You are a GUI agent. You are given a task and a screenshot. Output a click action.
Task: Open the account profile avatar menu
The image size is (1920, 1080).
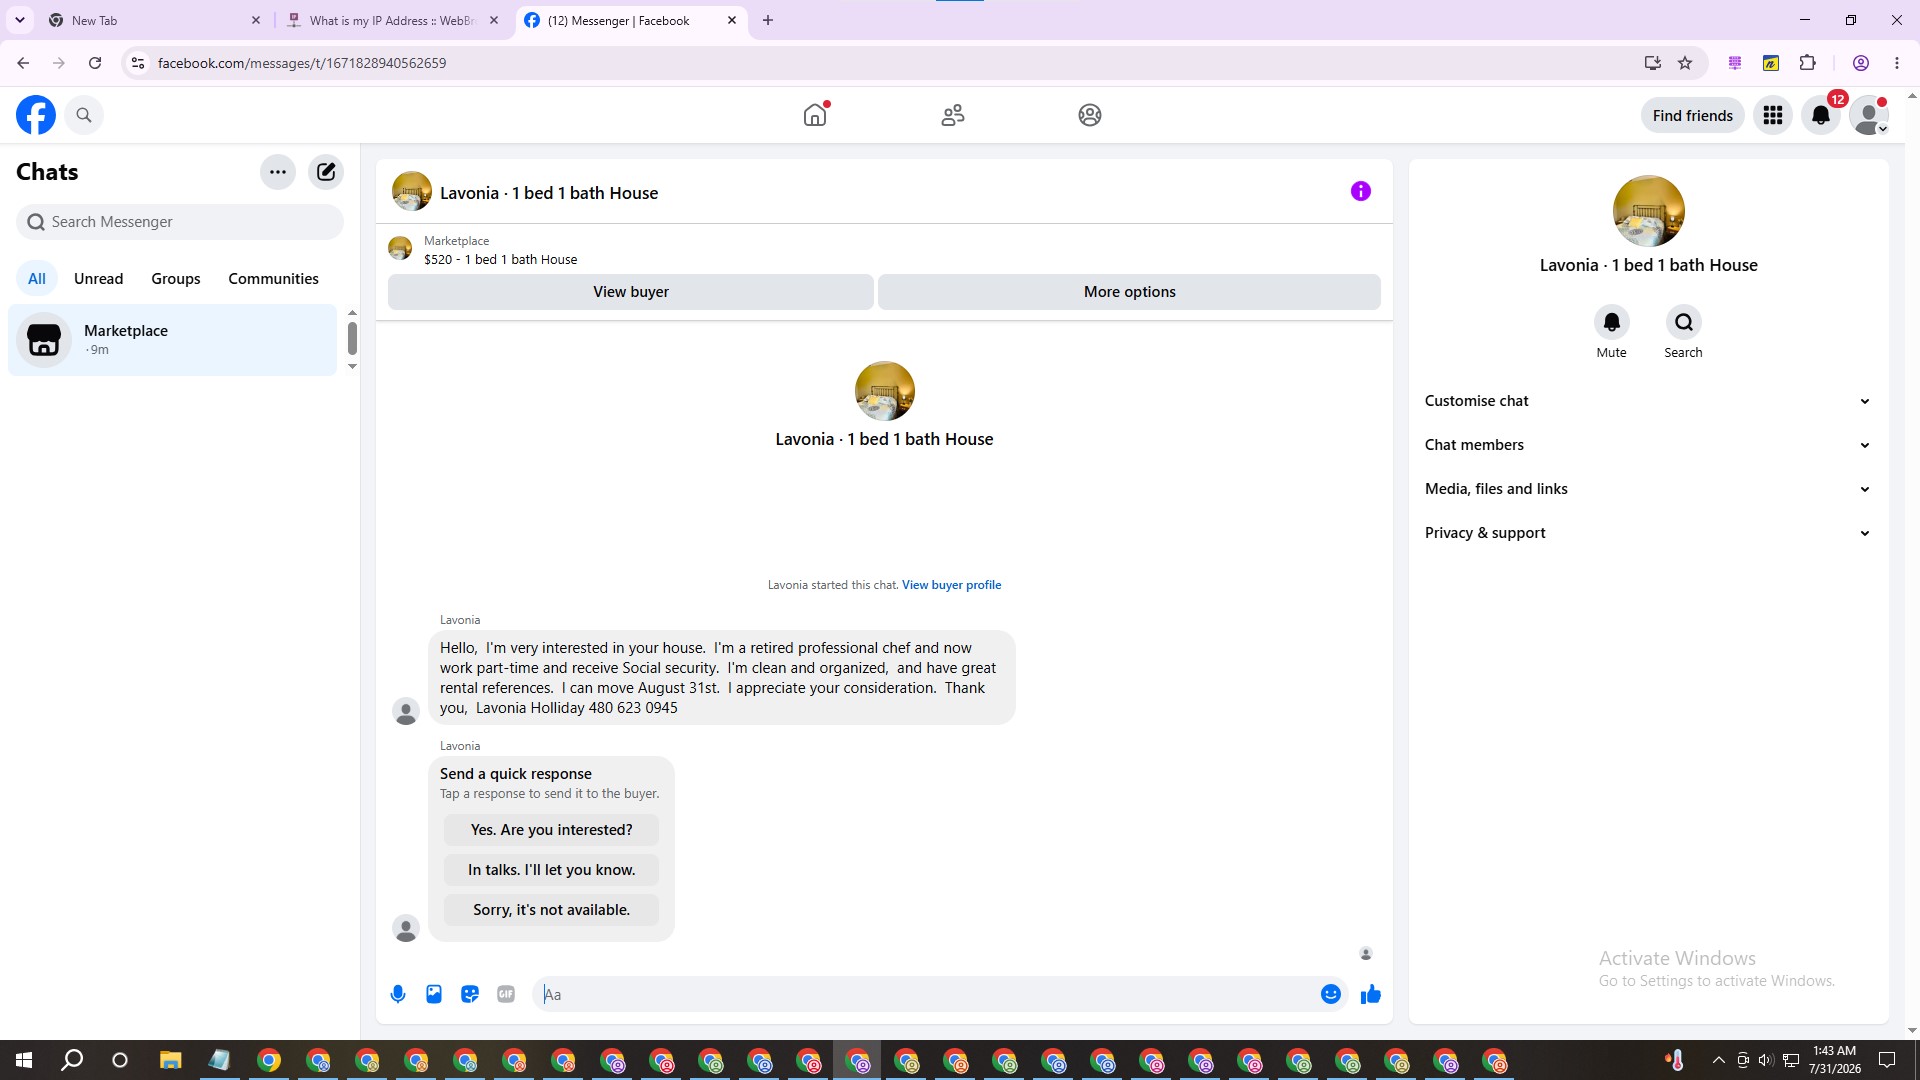1869,115
